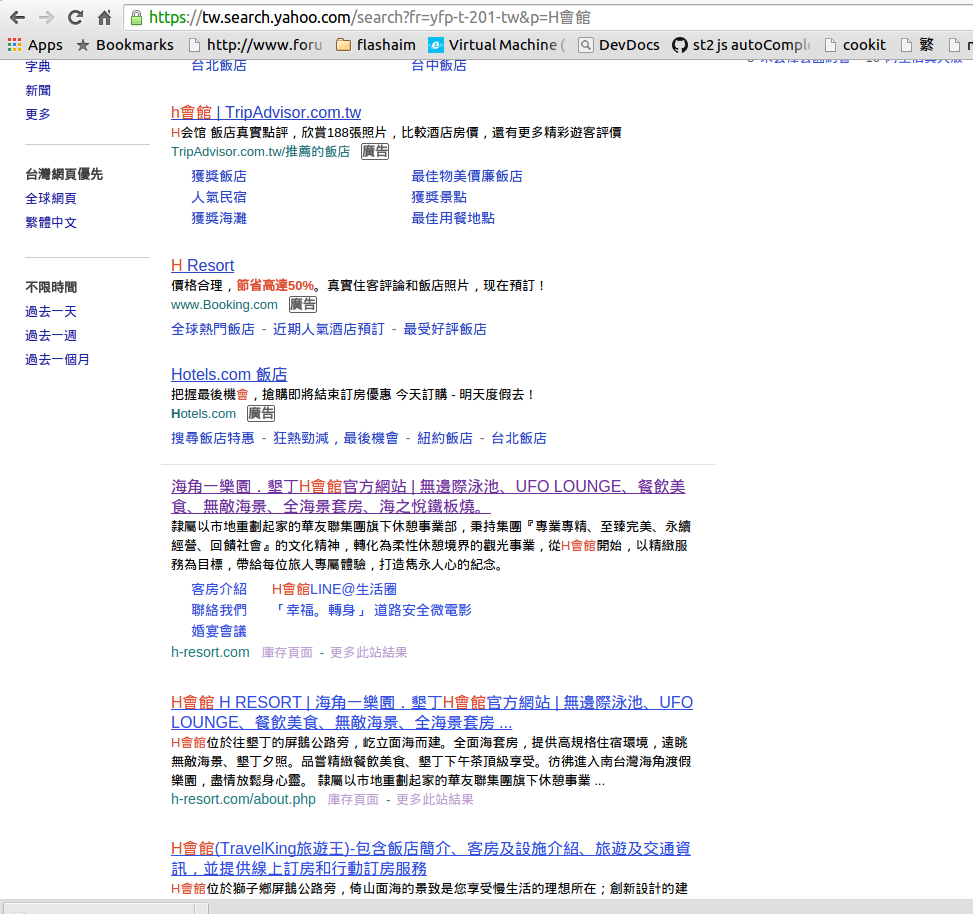Open the 台北飯店 link under Hotels.com
The image size is (973, 914).
coord(519,439)
